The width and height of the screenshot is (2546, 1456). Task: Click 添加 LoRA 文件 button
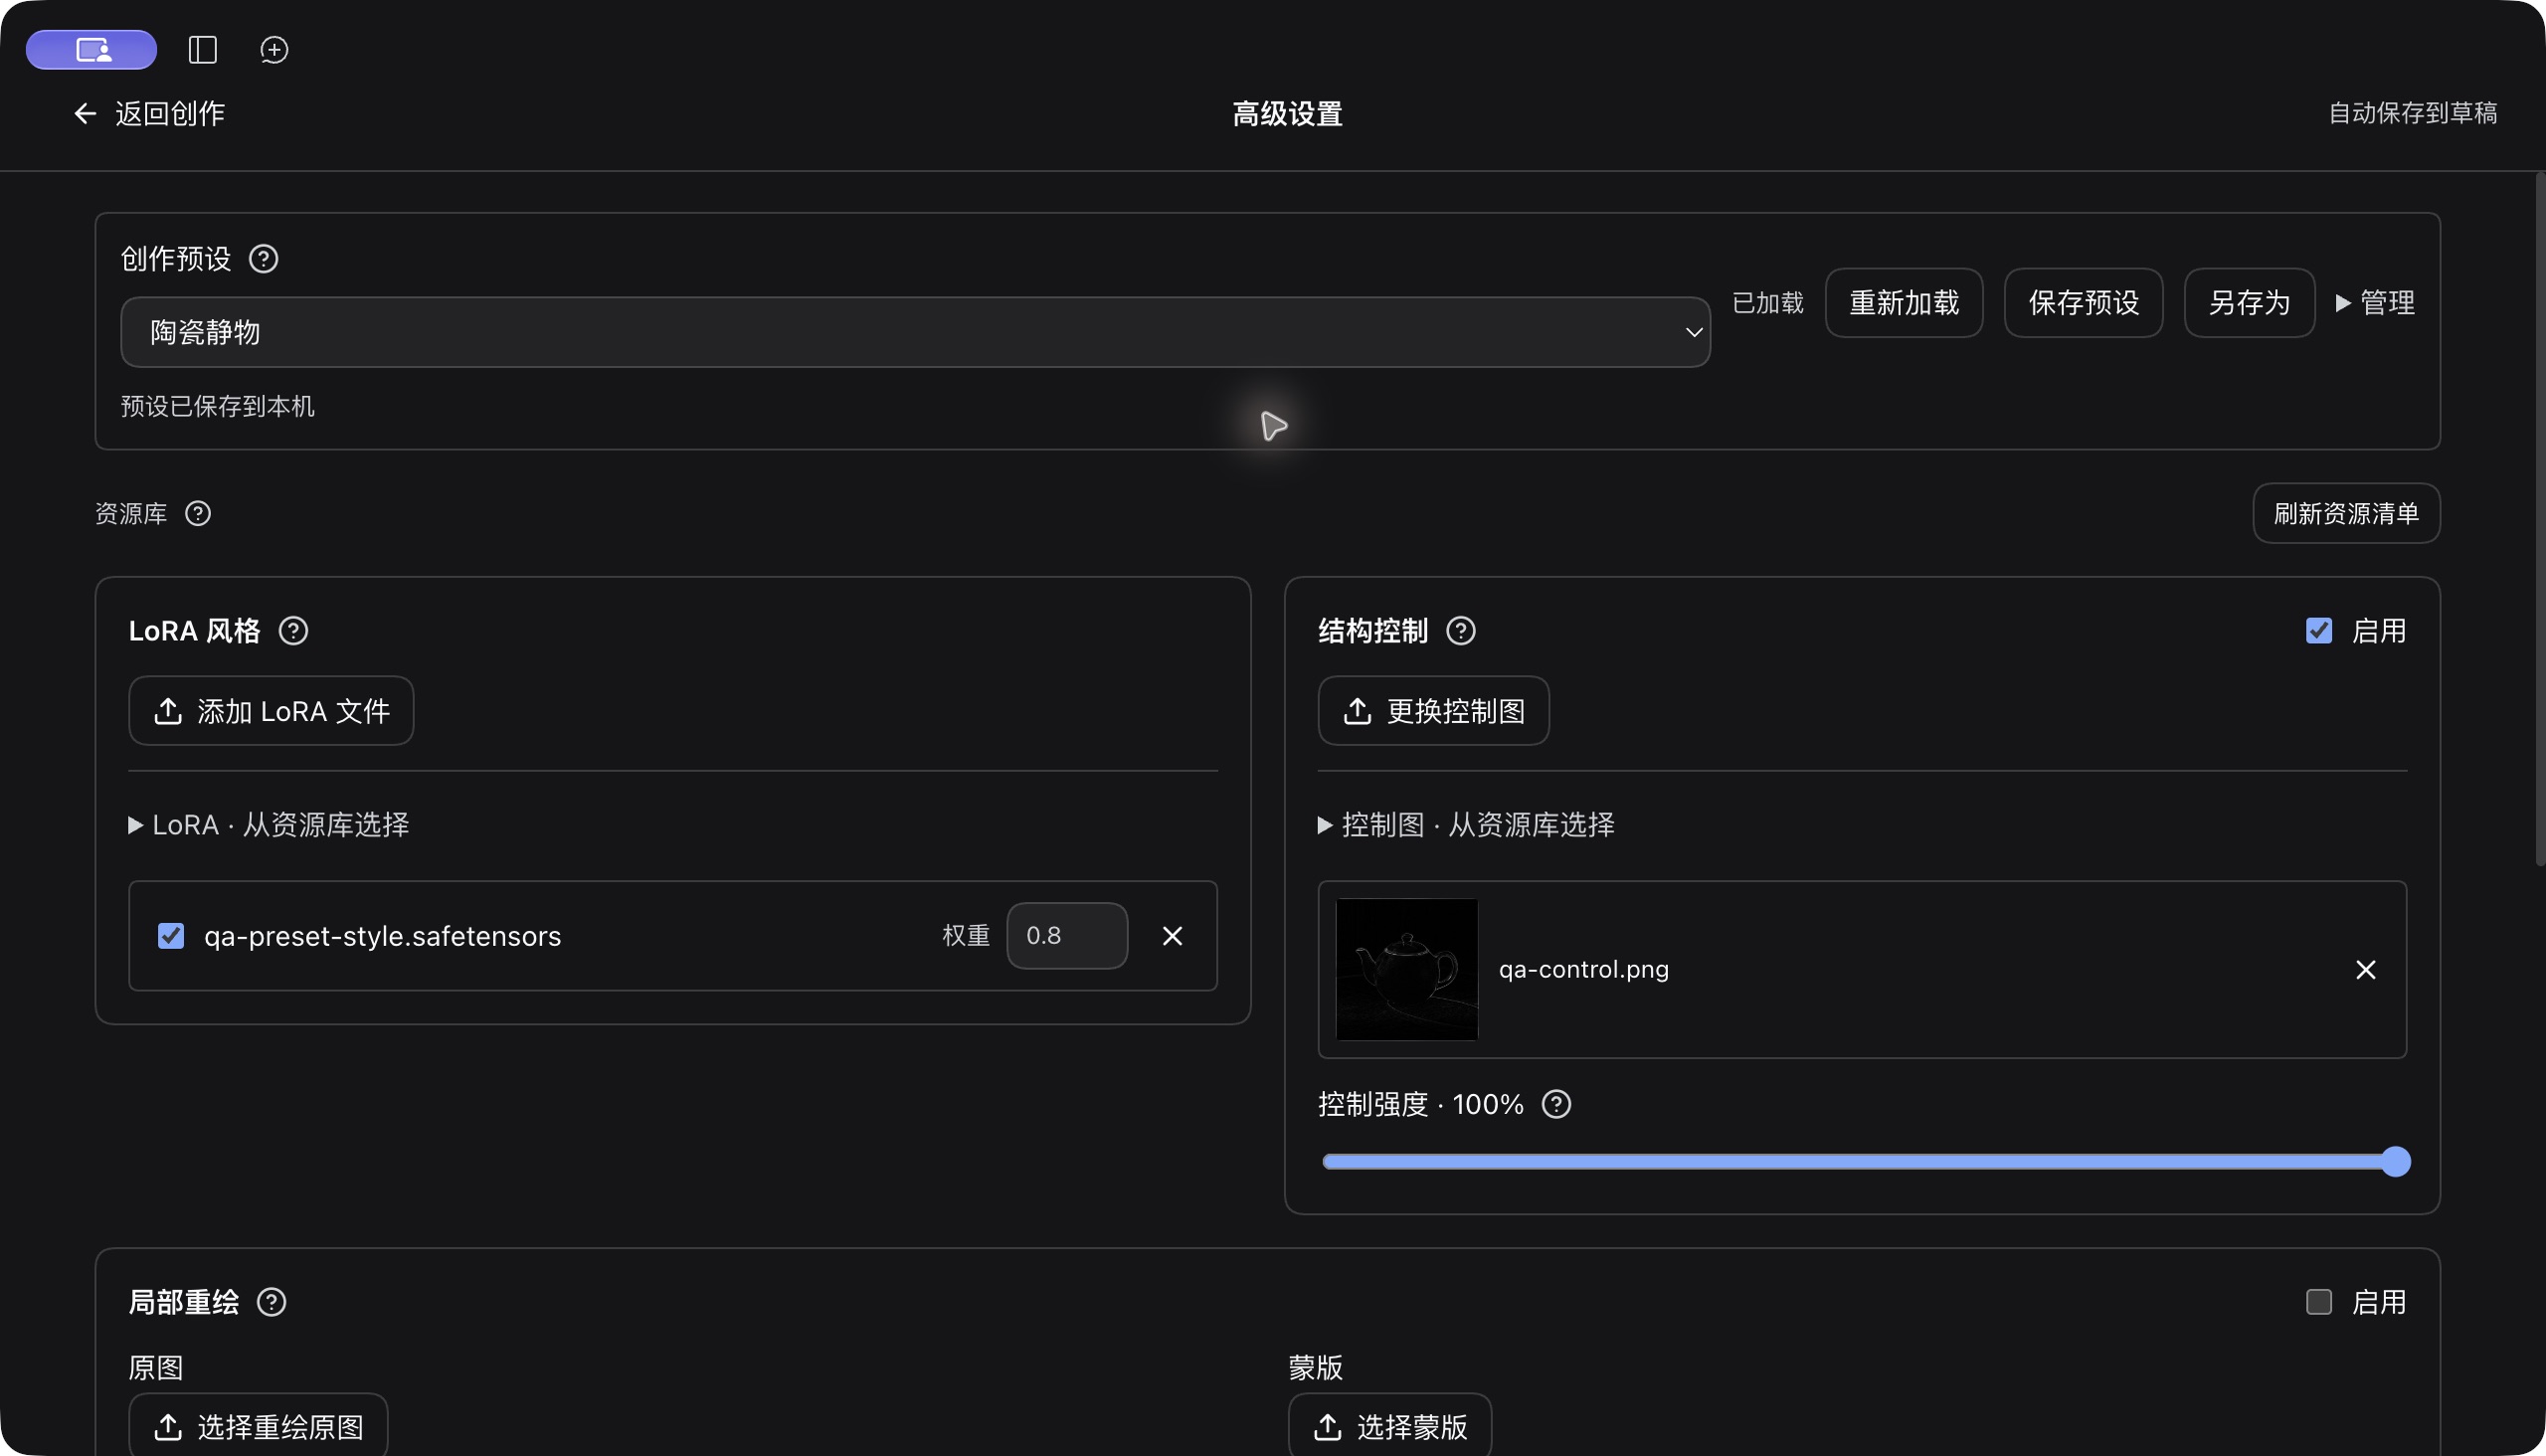(x=271, y=711)
